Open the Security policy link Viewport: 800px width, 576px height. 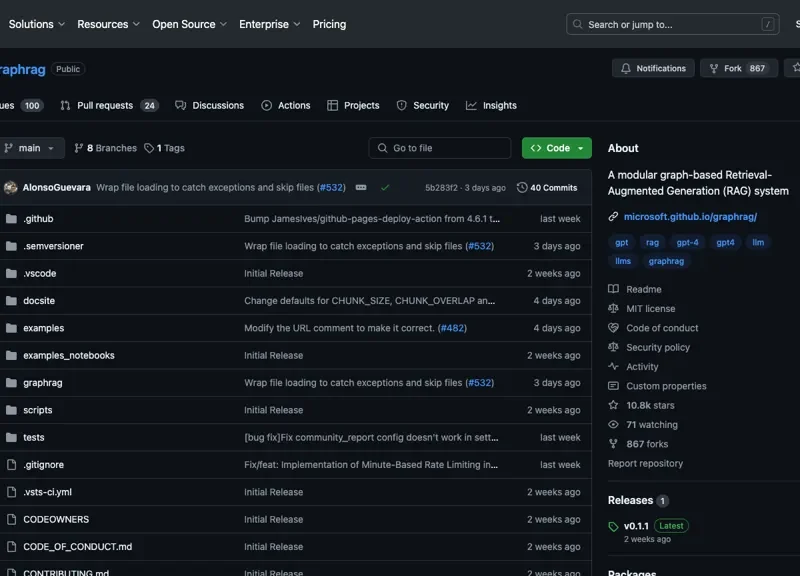point(649,347)
